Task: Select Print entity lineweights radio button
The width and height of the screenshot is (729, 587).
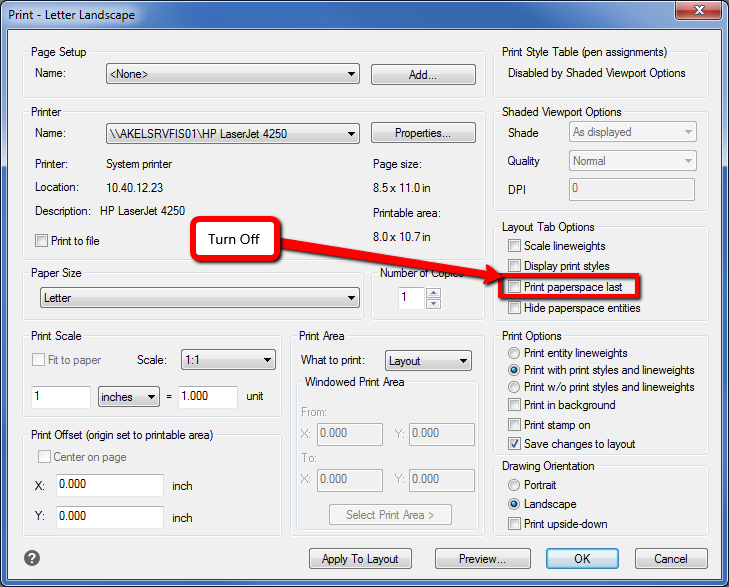Action: [514, 353]
